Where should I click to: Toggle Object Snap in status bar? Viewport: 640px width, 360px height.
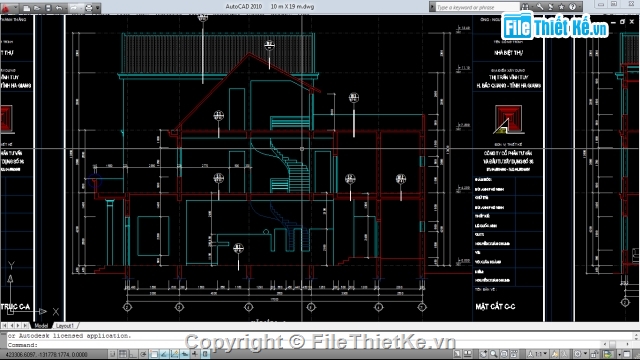pos(154,354)
